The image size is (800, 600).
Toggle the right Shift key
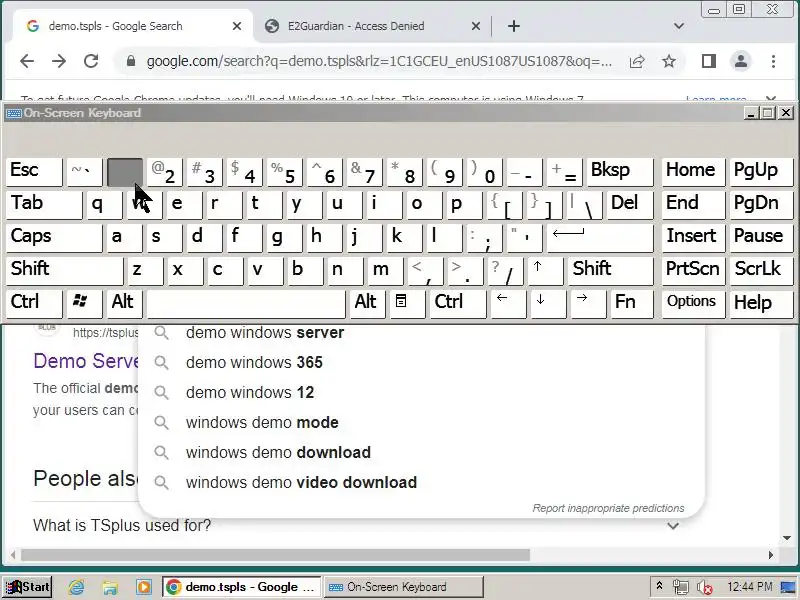point(610,270)
